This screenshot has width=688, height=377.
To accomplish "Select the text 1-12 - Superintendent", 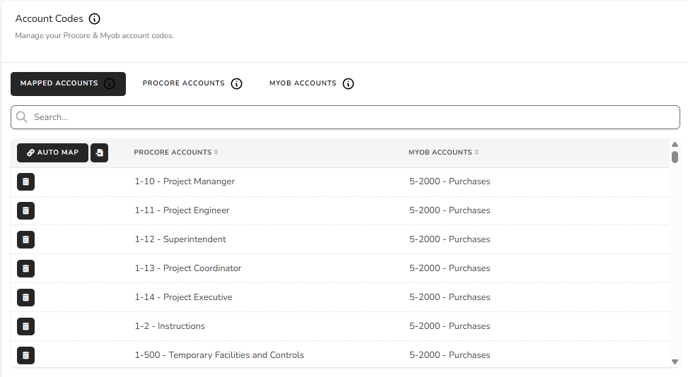I will tap(180, 239).
